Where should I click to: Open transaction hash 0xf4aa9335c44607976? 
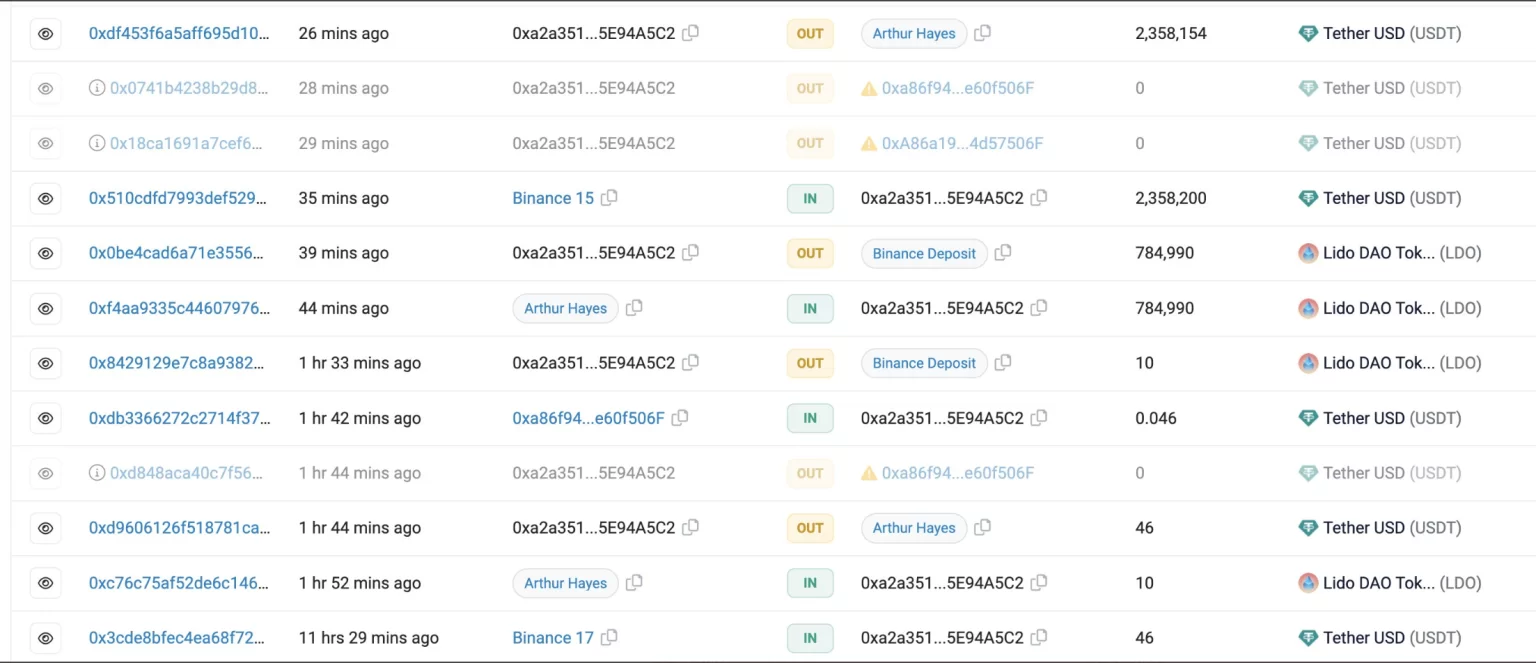(x=179, y=308)
